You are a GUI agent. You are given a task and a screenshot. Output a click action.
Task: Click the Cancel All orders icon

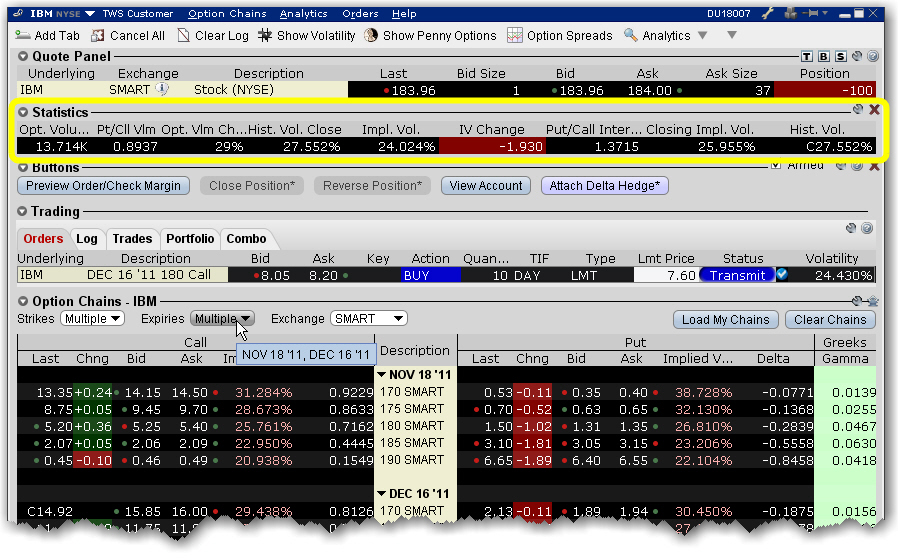click(x=99, y=35)
